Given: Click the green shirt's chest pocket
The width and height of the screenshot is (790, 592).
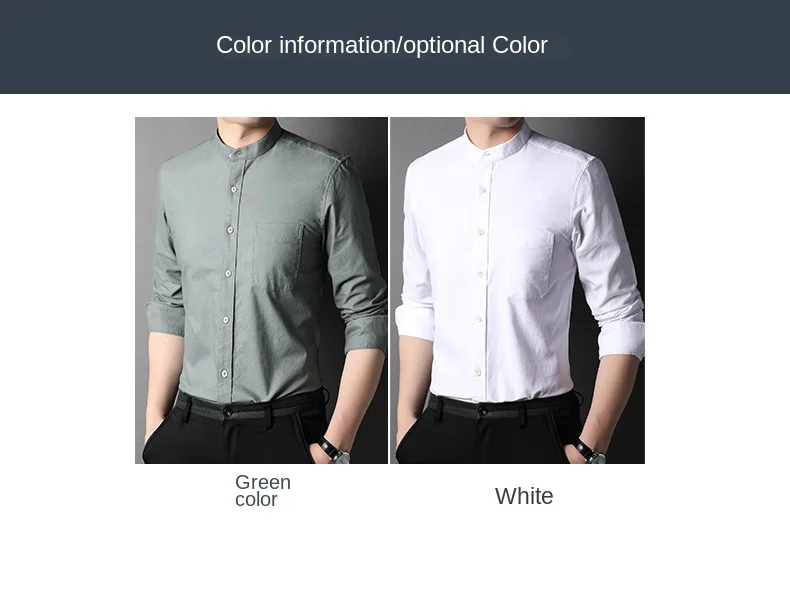Looking at the screenshot, I should click(279, 257).
